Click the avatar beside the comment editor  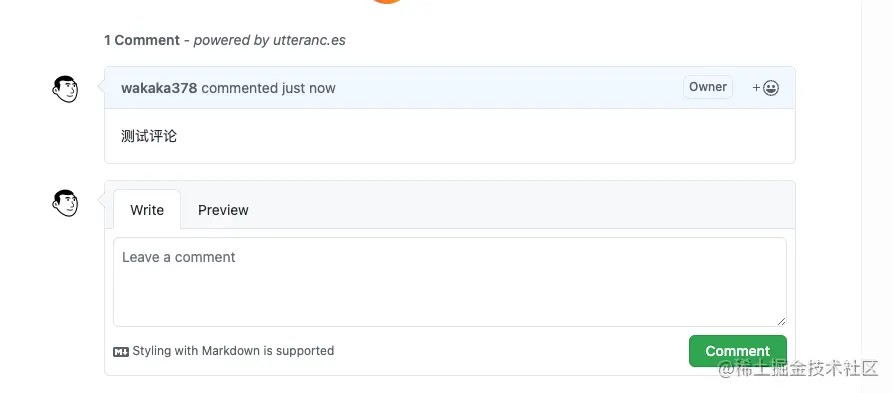pyautogui.click(x=65, y=203)
